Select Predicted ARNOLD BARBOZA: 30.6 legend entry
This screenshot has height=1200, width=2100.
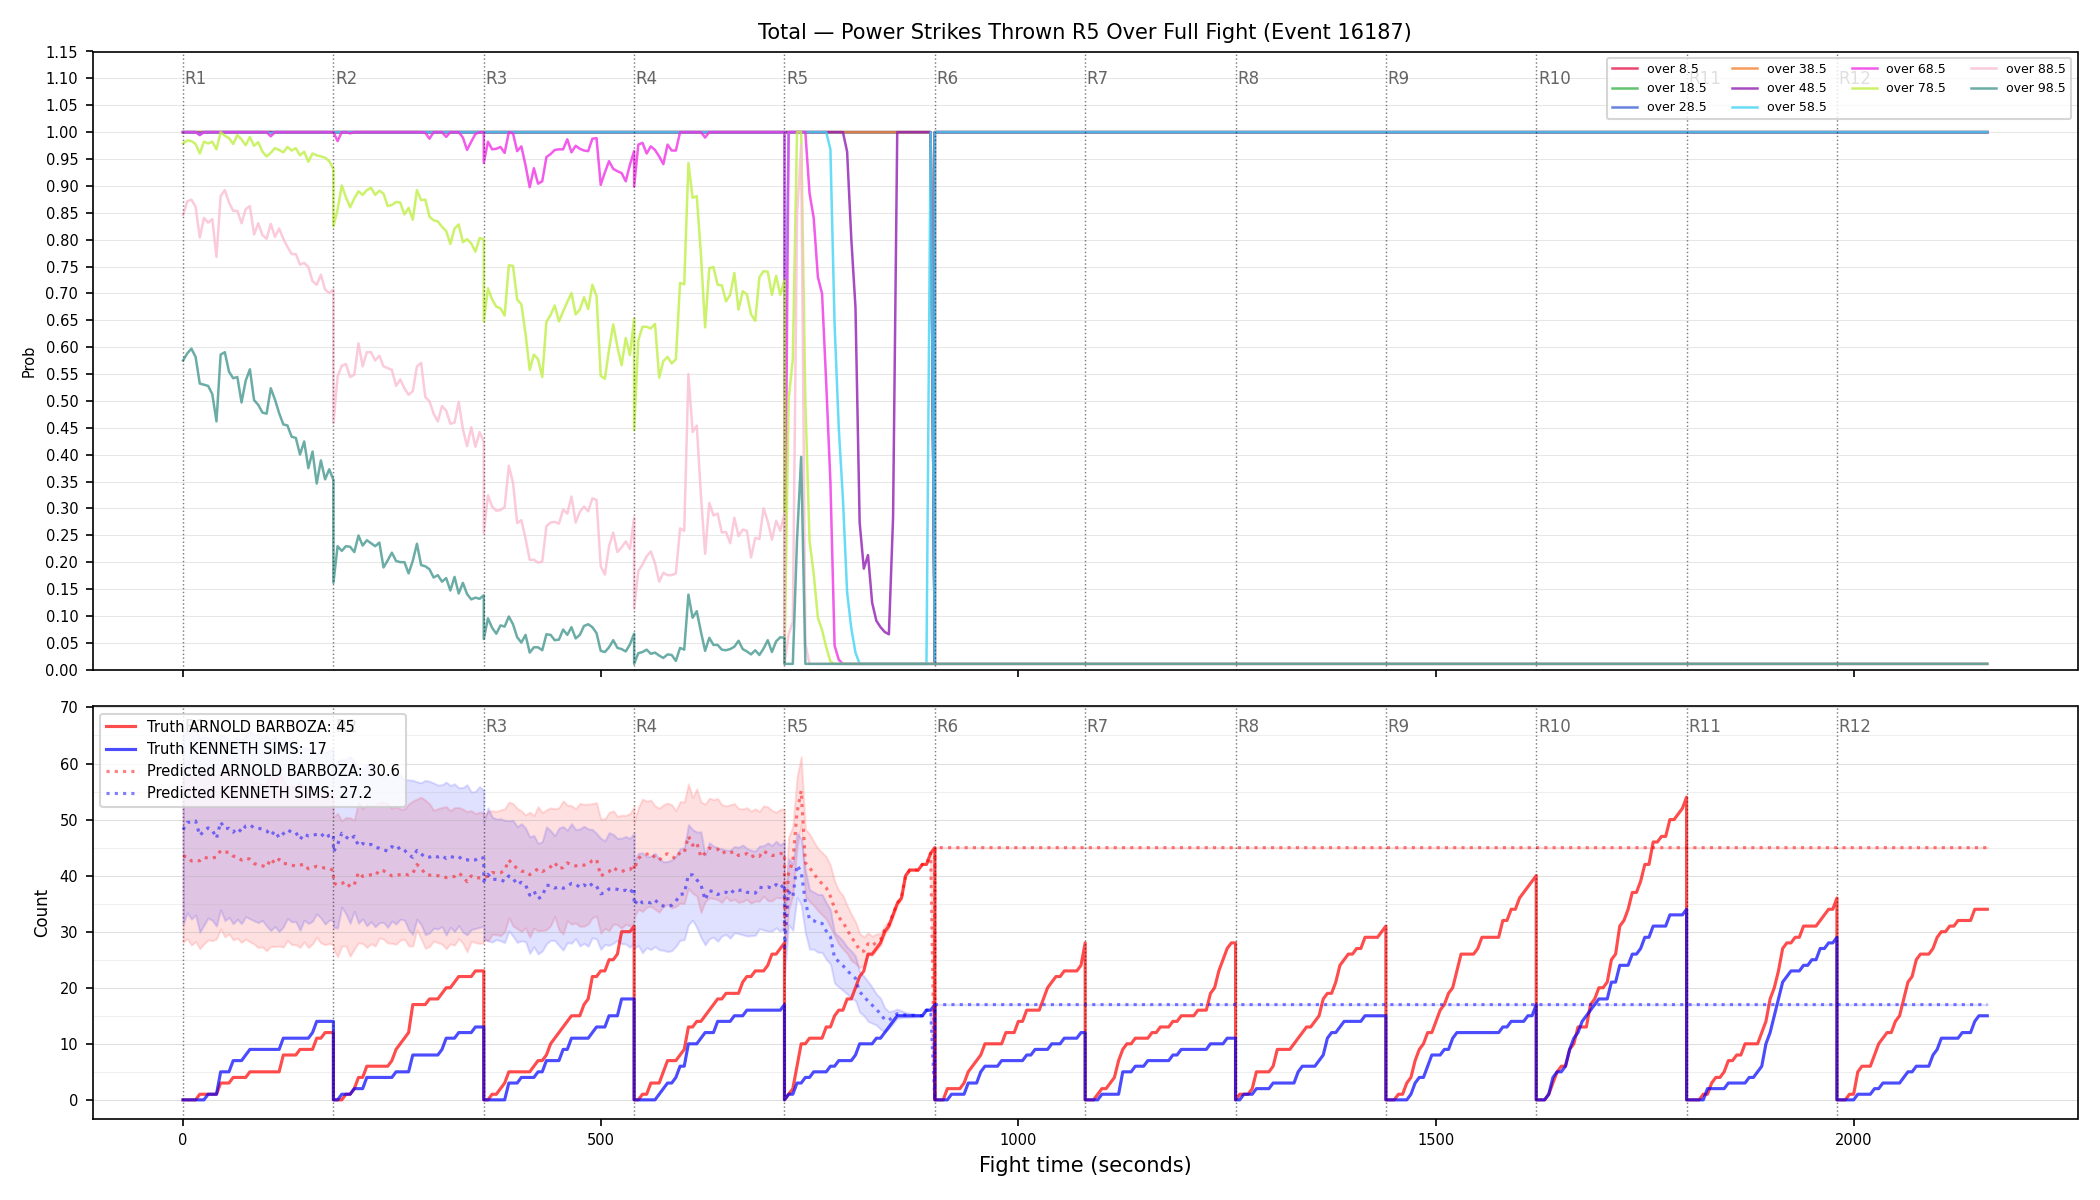(252, 771)
